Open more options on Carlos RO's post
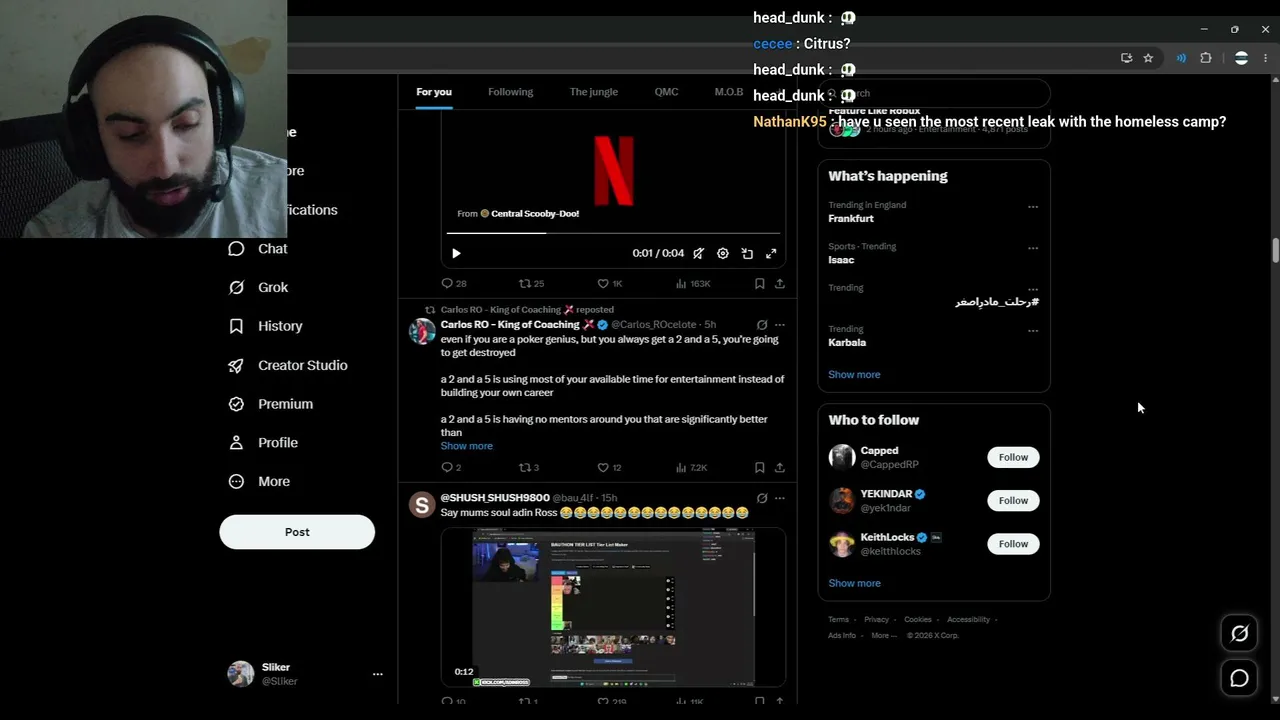Screen dimensions: 1280x720 pos(780,325)
